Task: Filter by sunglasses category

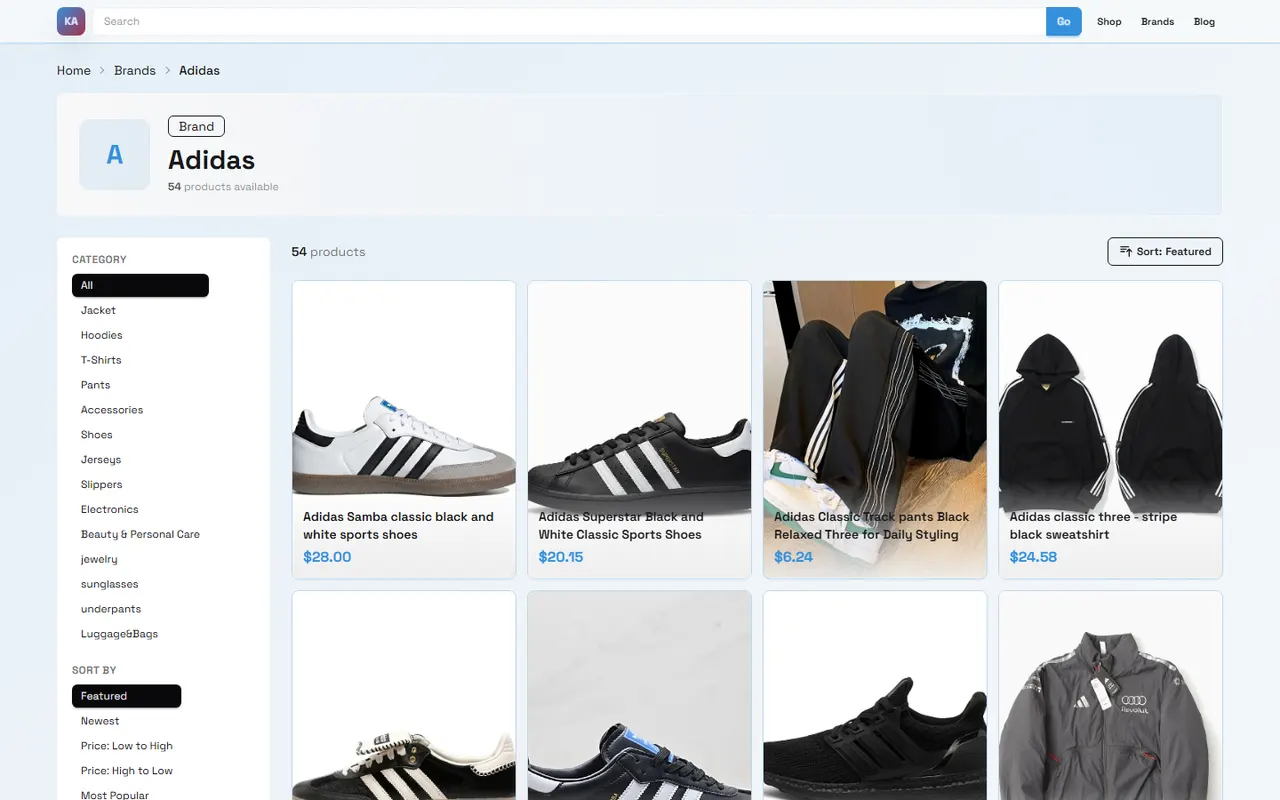Action: click(x=110, y=585)
